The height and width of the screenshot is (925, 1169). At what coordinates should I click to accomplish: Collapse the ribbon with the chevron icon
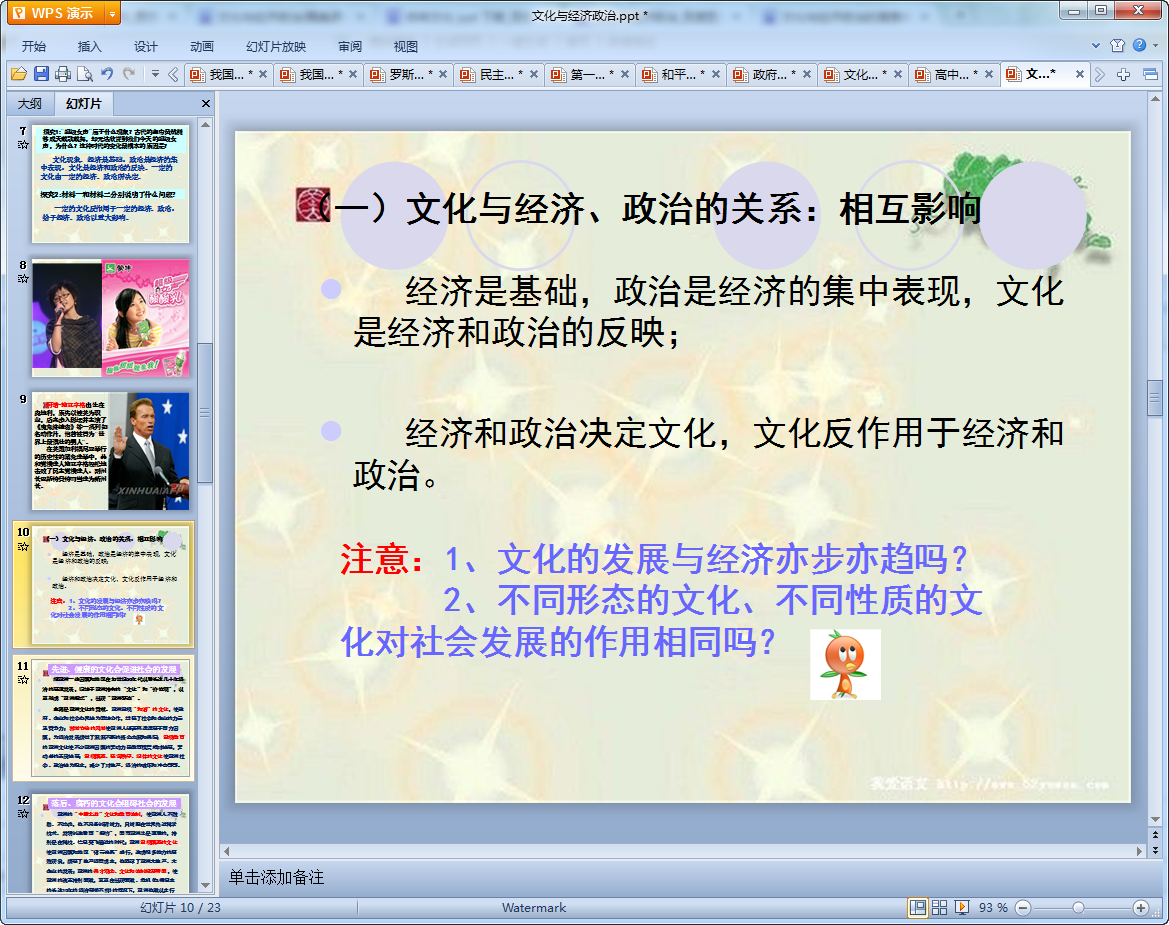coord(1096,45)
